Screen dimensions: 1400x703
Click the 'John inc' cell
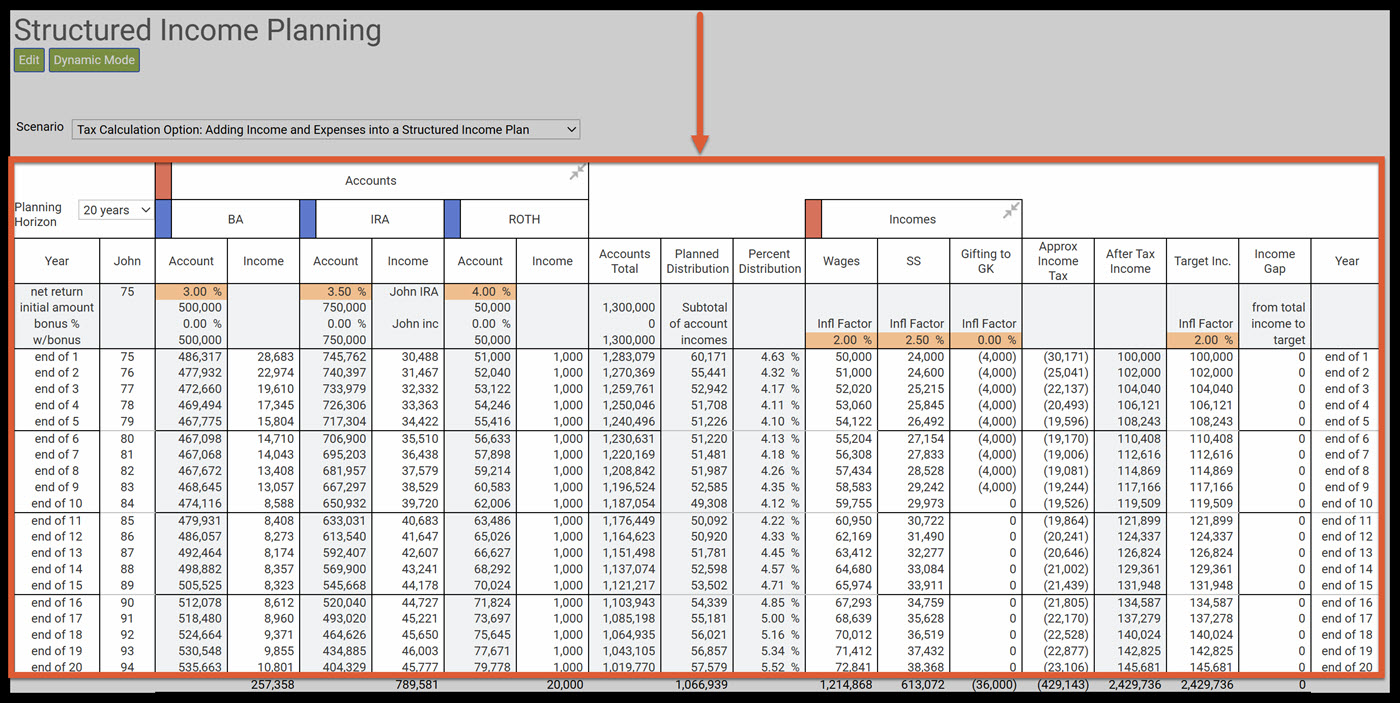tap(416, 324)
